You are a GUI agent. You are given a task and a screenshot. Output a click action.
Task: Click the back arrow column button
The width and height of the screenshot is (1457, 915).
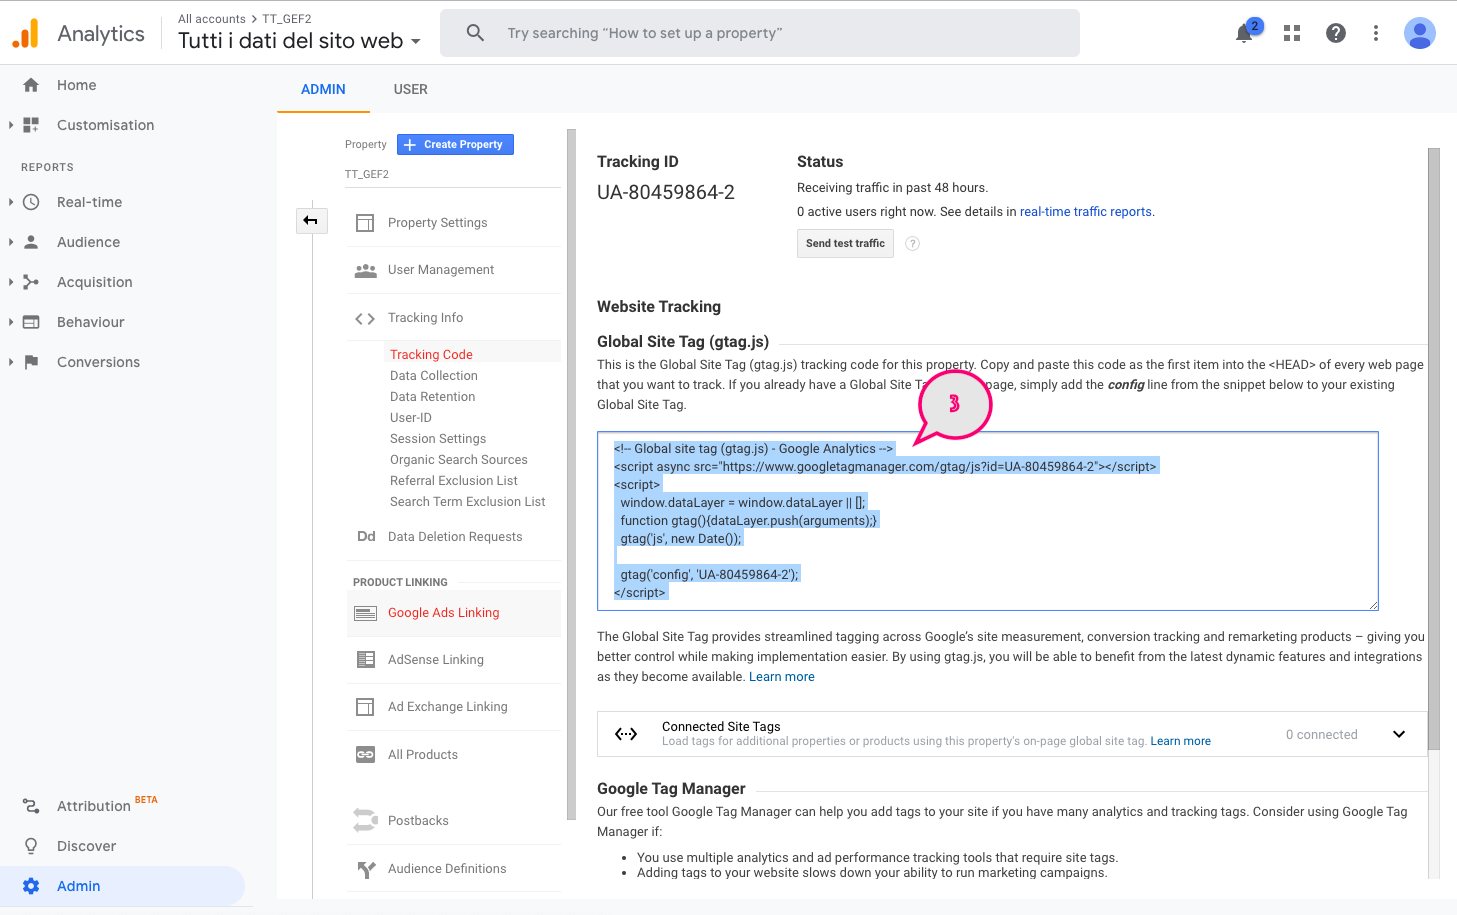(x=311, y=220)
